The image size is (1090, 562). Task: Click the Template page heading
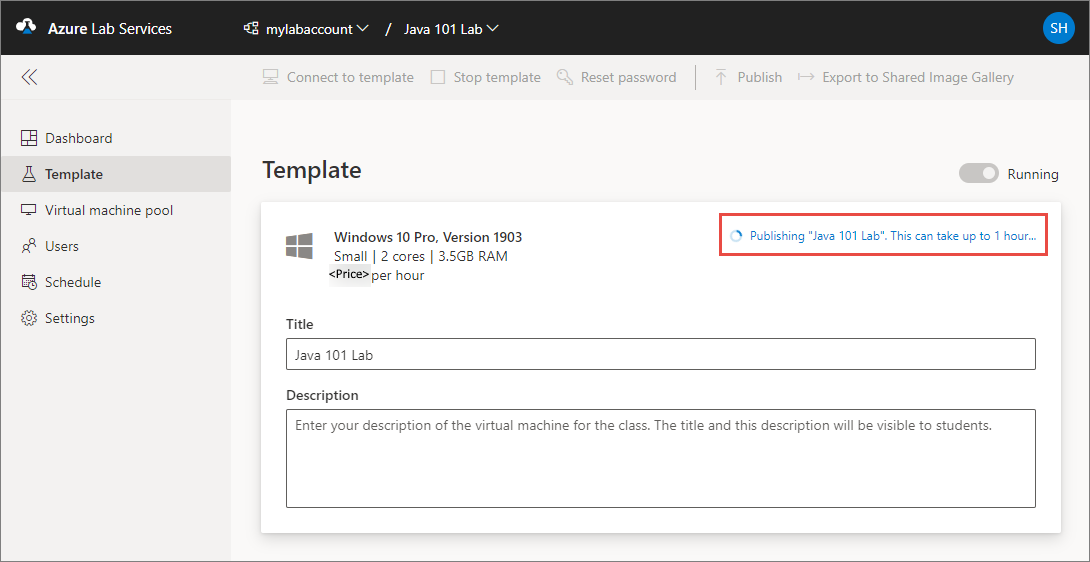[x=312, y=170]
